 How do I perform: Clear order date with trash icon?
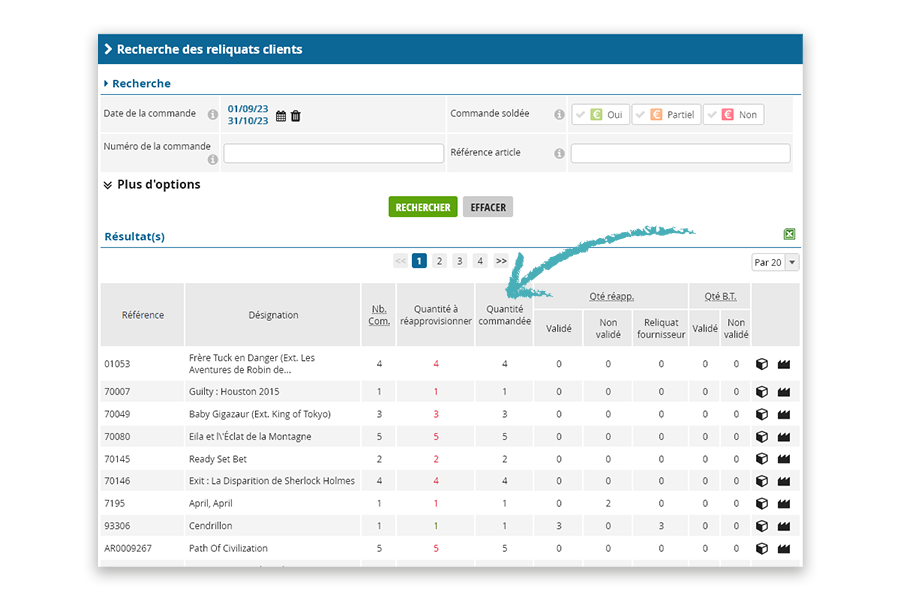296,116
